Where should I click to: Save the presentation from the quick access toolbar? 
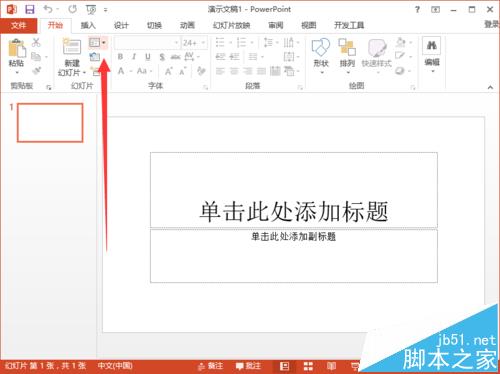(x=30, y=9)
